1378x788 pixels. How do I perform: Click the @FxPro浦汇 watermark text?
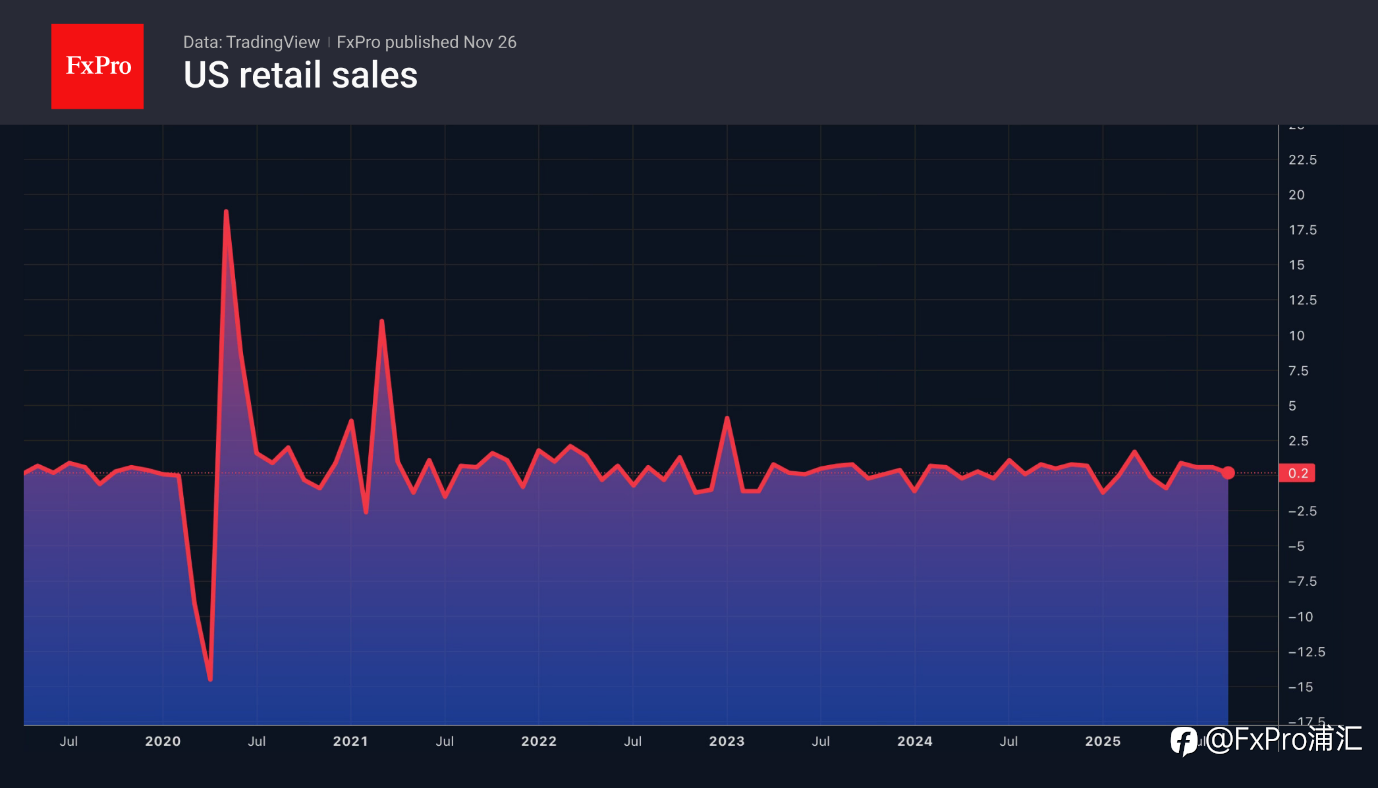click(1283, 740)
